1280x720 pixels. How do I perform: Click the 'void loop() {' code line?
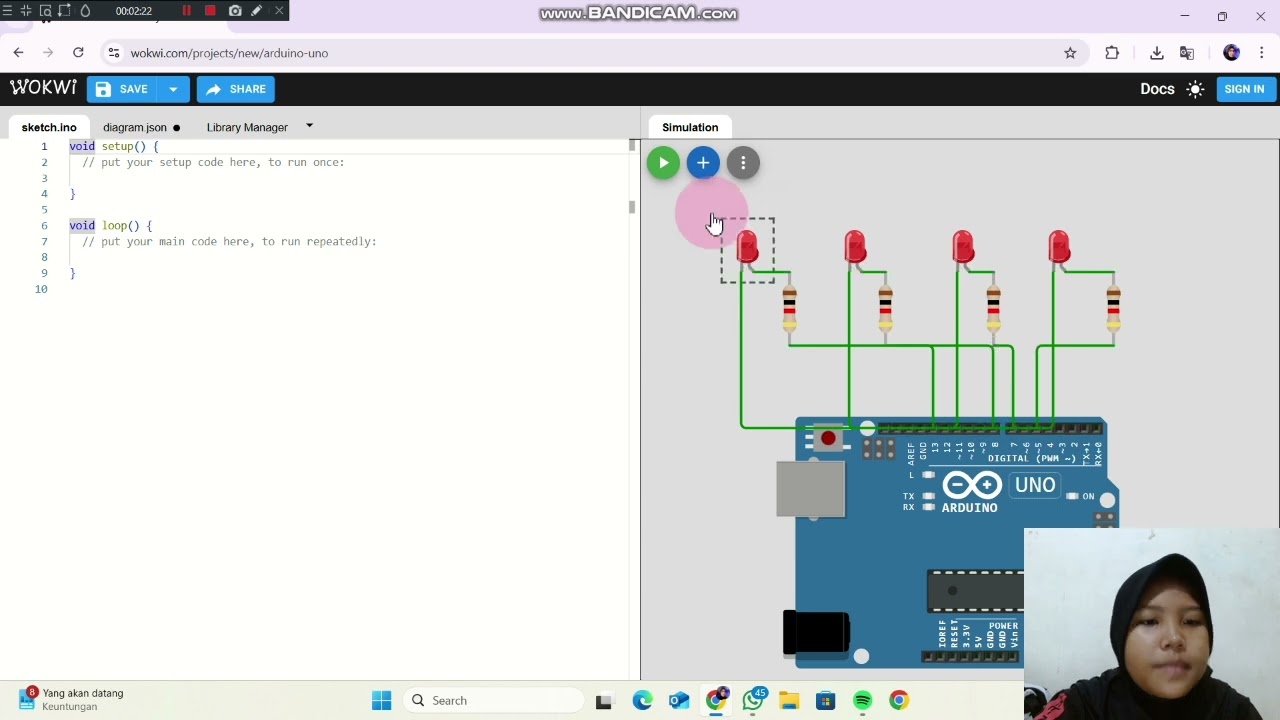tap(111, 225)
